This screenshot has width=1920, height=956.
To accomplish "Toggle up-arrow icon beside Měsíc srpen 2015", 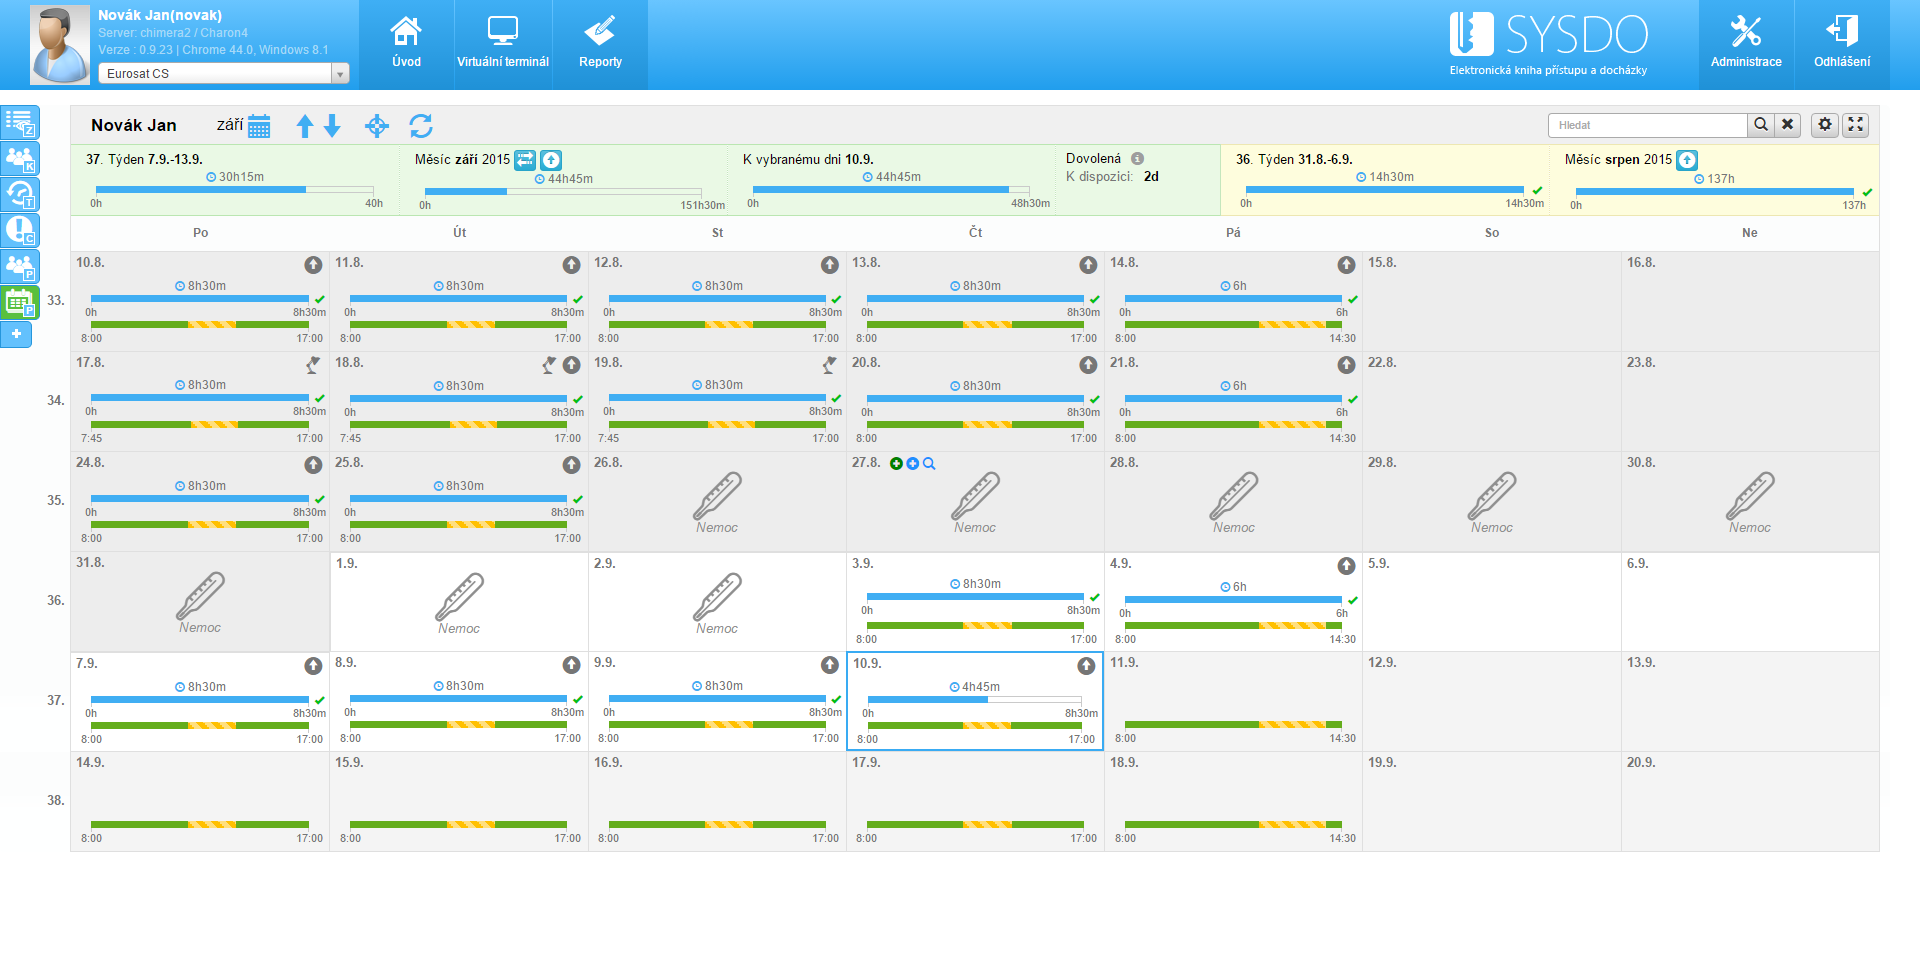I will click(x=1687, y=160).
